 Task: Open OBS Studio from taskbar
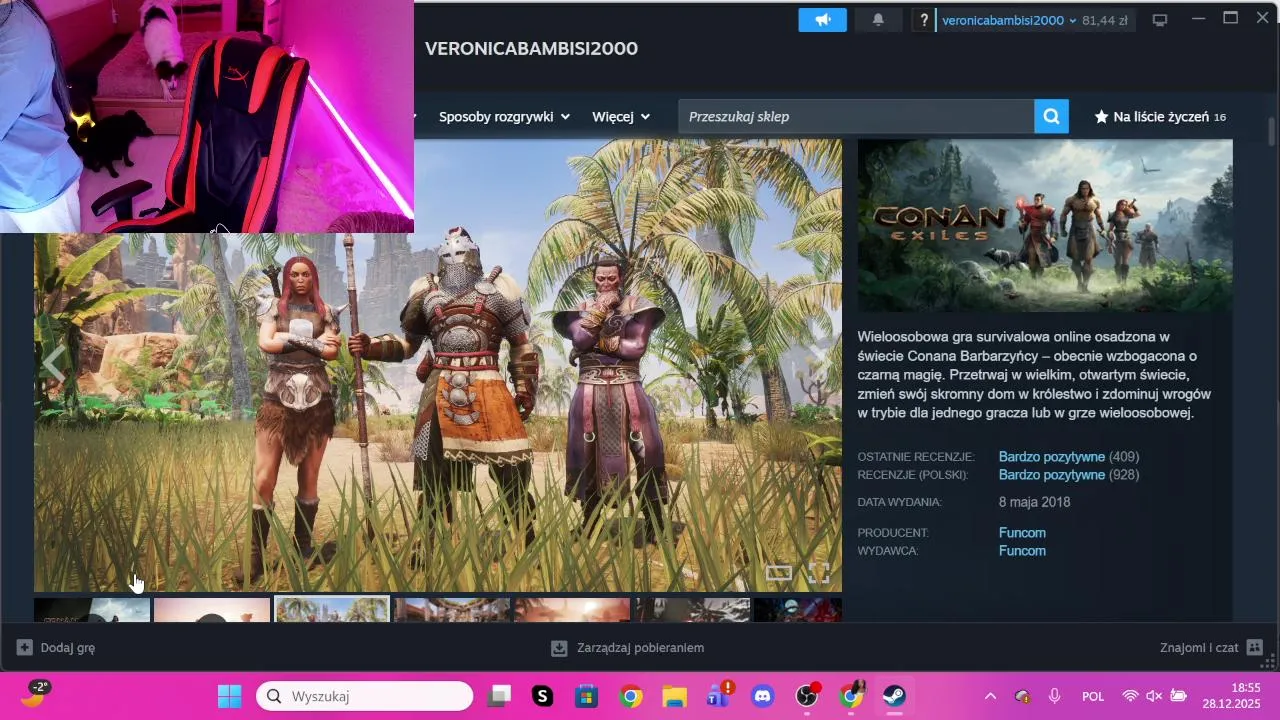tap(807, 696)
